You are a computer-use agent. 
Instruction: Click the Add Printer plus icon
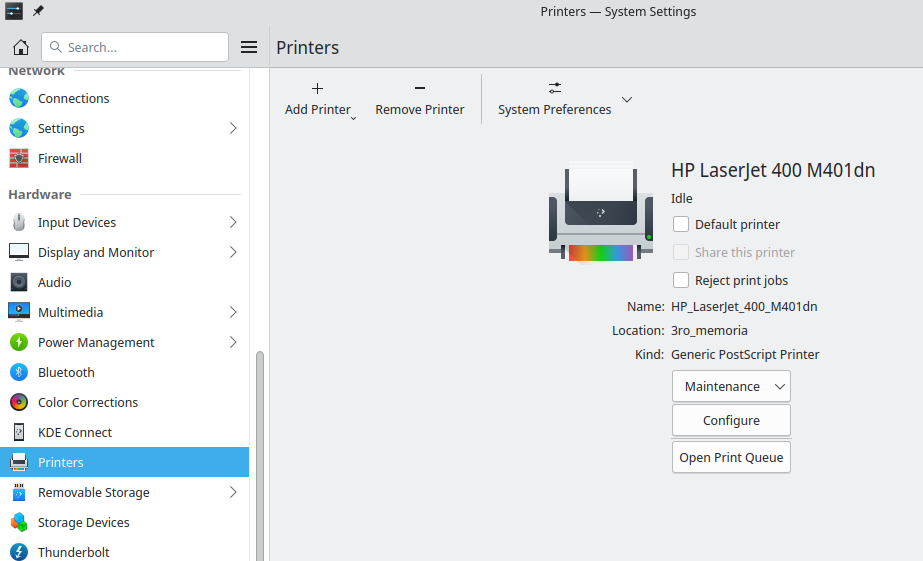click(x=318, y=89)
